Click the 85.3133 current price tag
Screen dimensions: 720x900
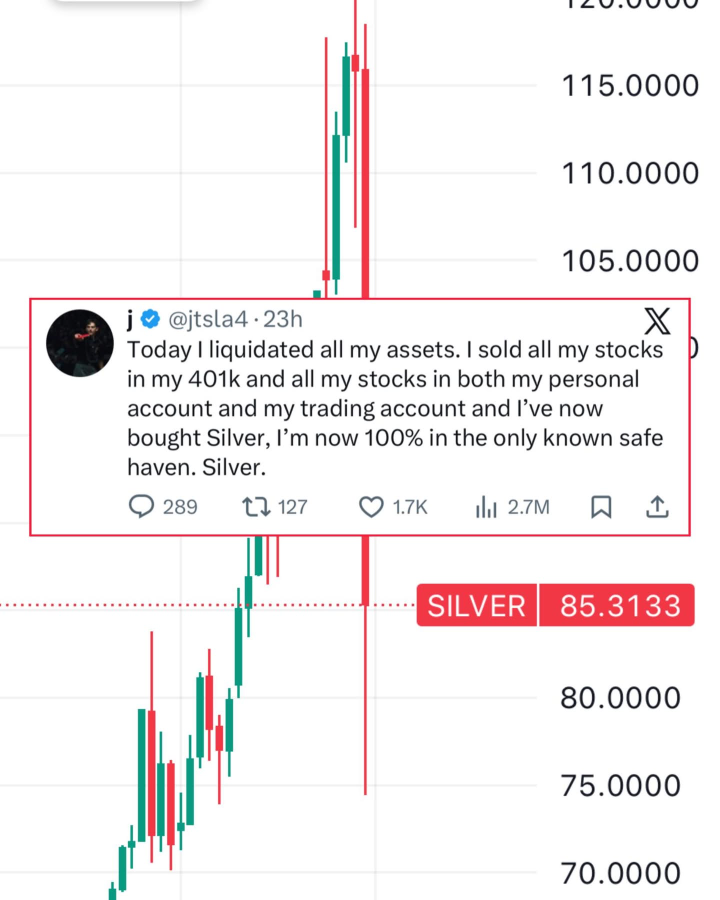[x=619, y=605]
